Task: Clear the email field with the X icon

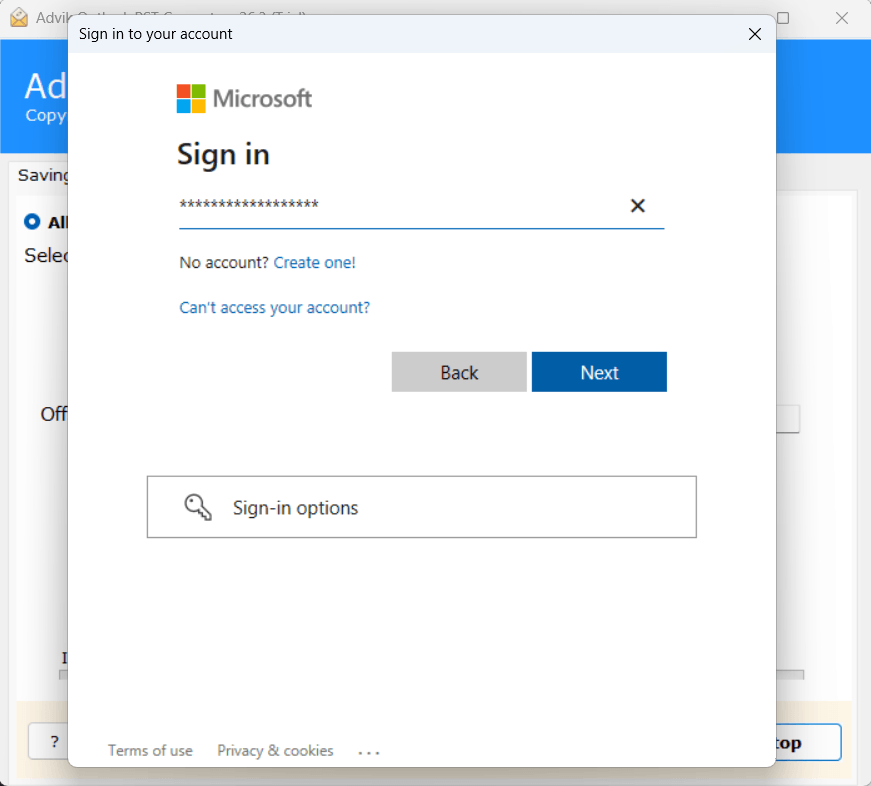Action: pyautogui.click(x=637, y=206)
